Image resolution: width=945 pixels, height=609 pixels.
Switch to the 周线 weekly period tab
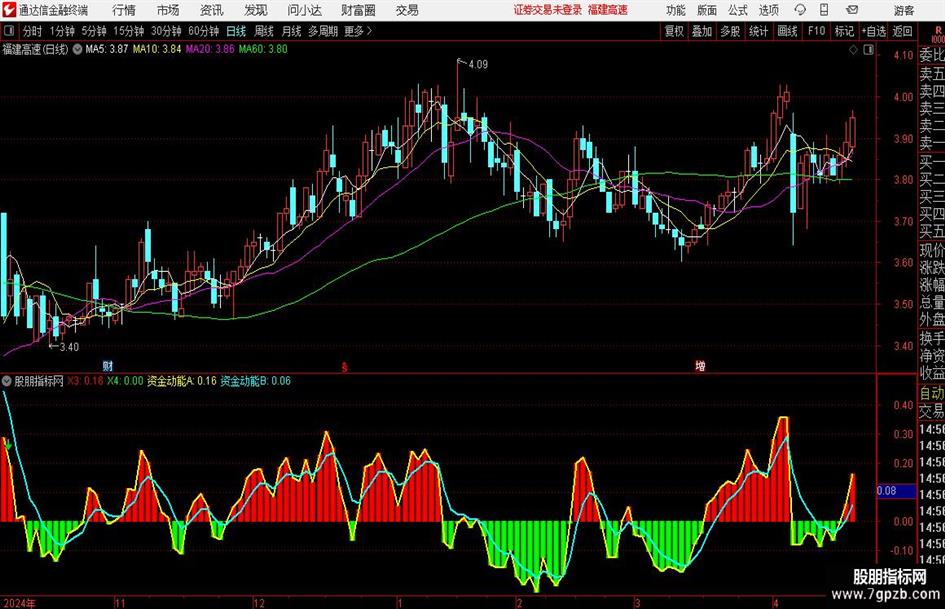coord(264,31)
